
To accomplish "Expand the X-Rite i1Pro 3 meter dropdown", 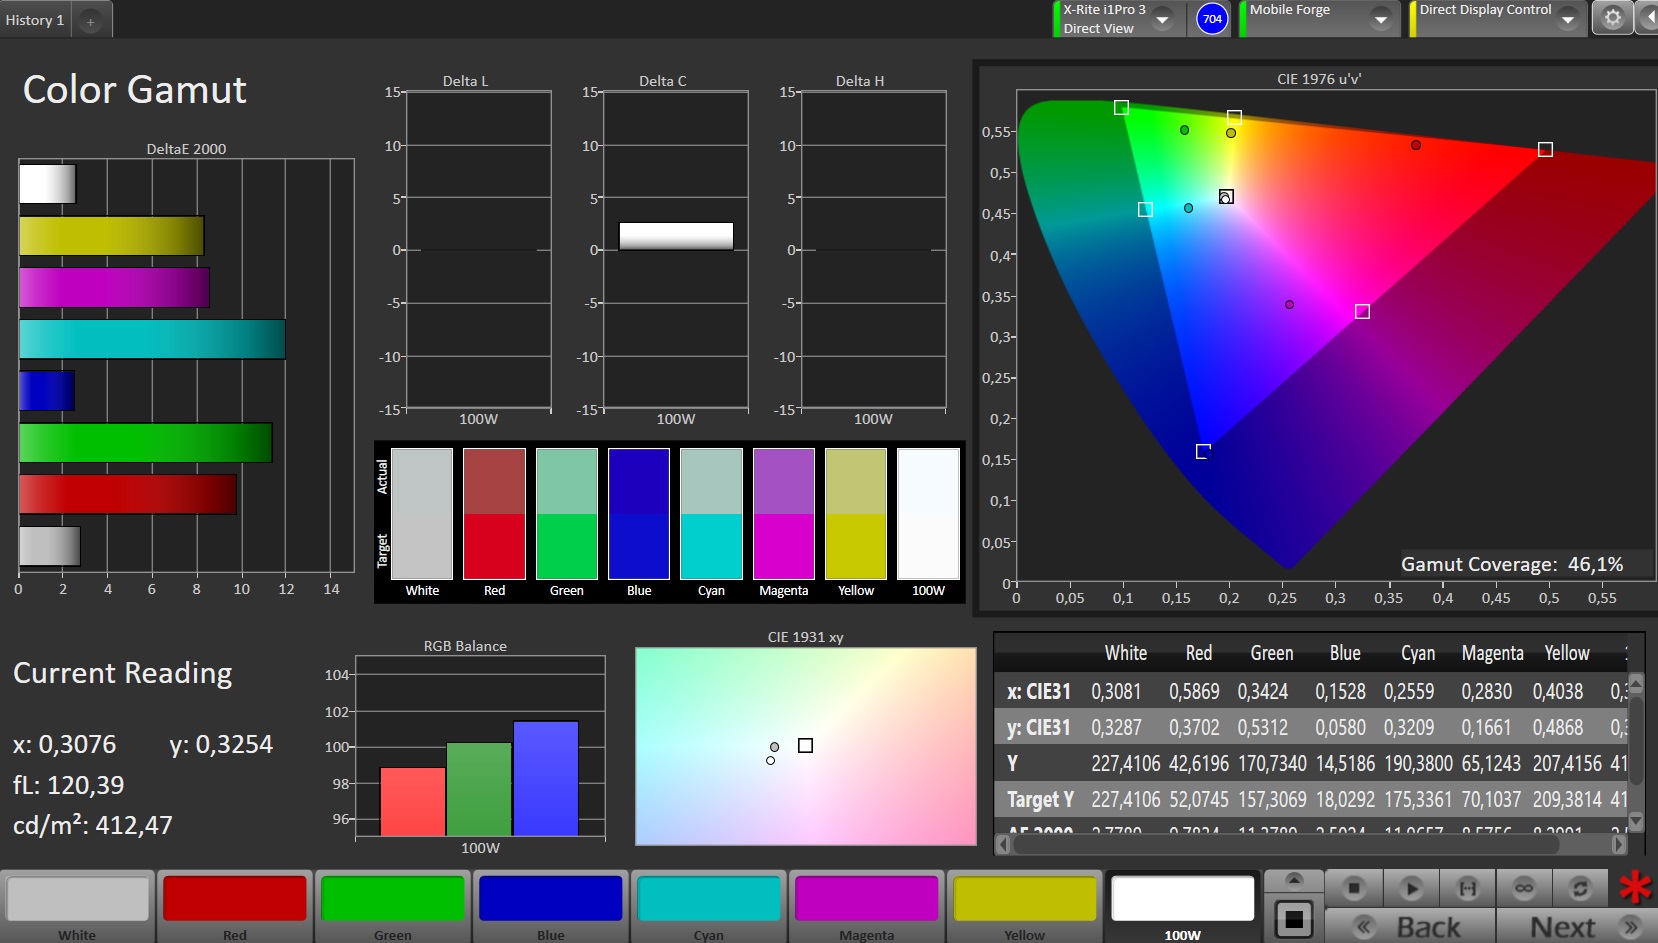I will tap(1162, 19).
